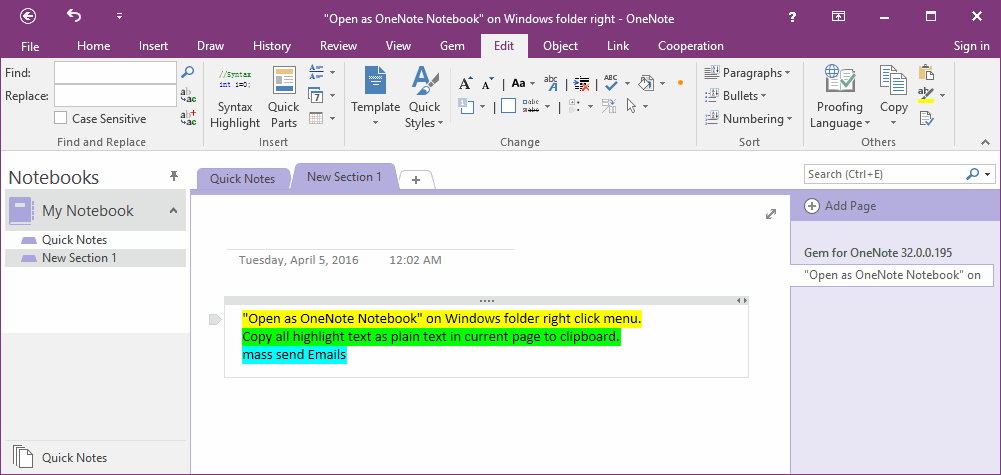Toggle the Case Sensitive checkbox
Viewport: 1001px width, 475px height.
click(x=61, y=118)
